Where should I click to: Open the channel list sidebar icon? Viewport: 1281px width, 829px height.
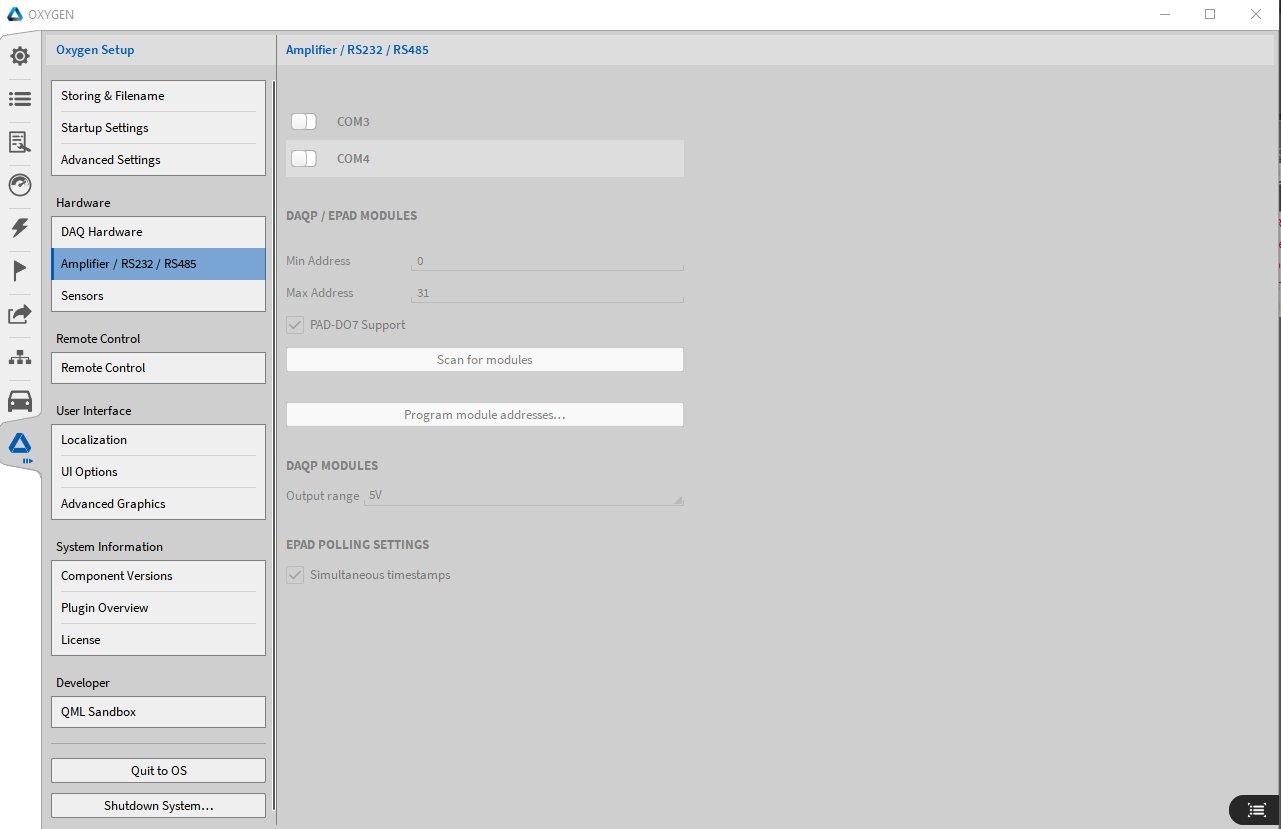click(20, 99)
